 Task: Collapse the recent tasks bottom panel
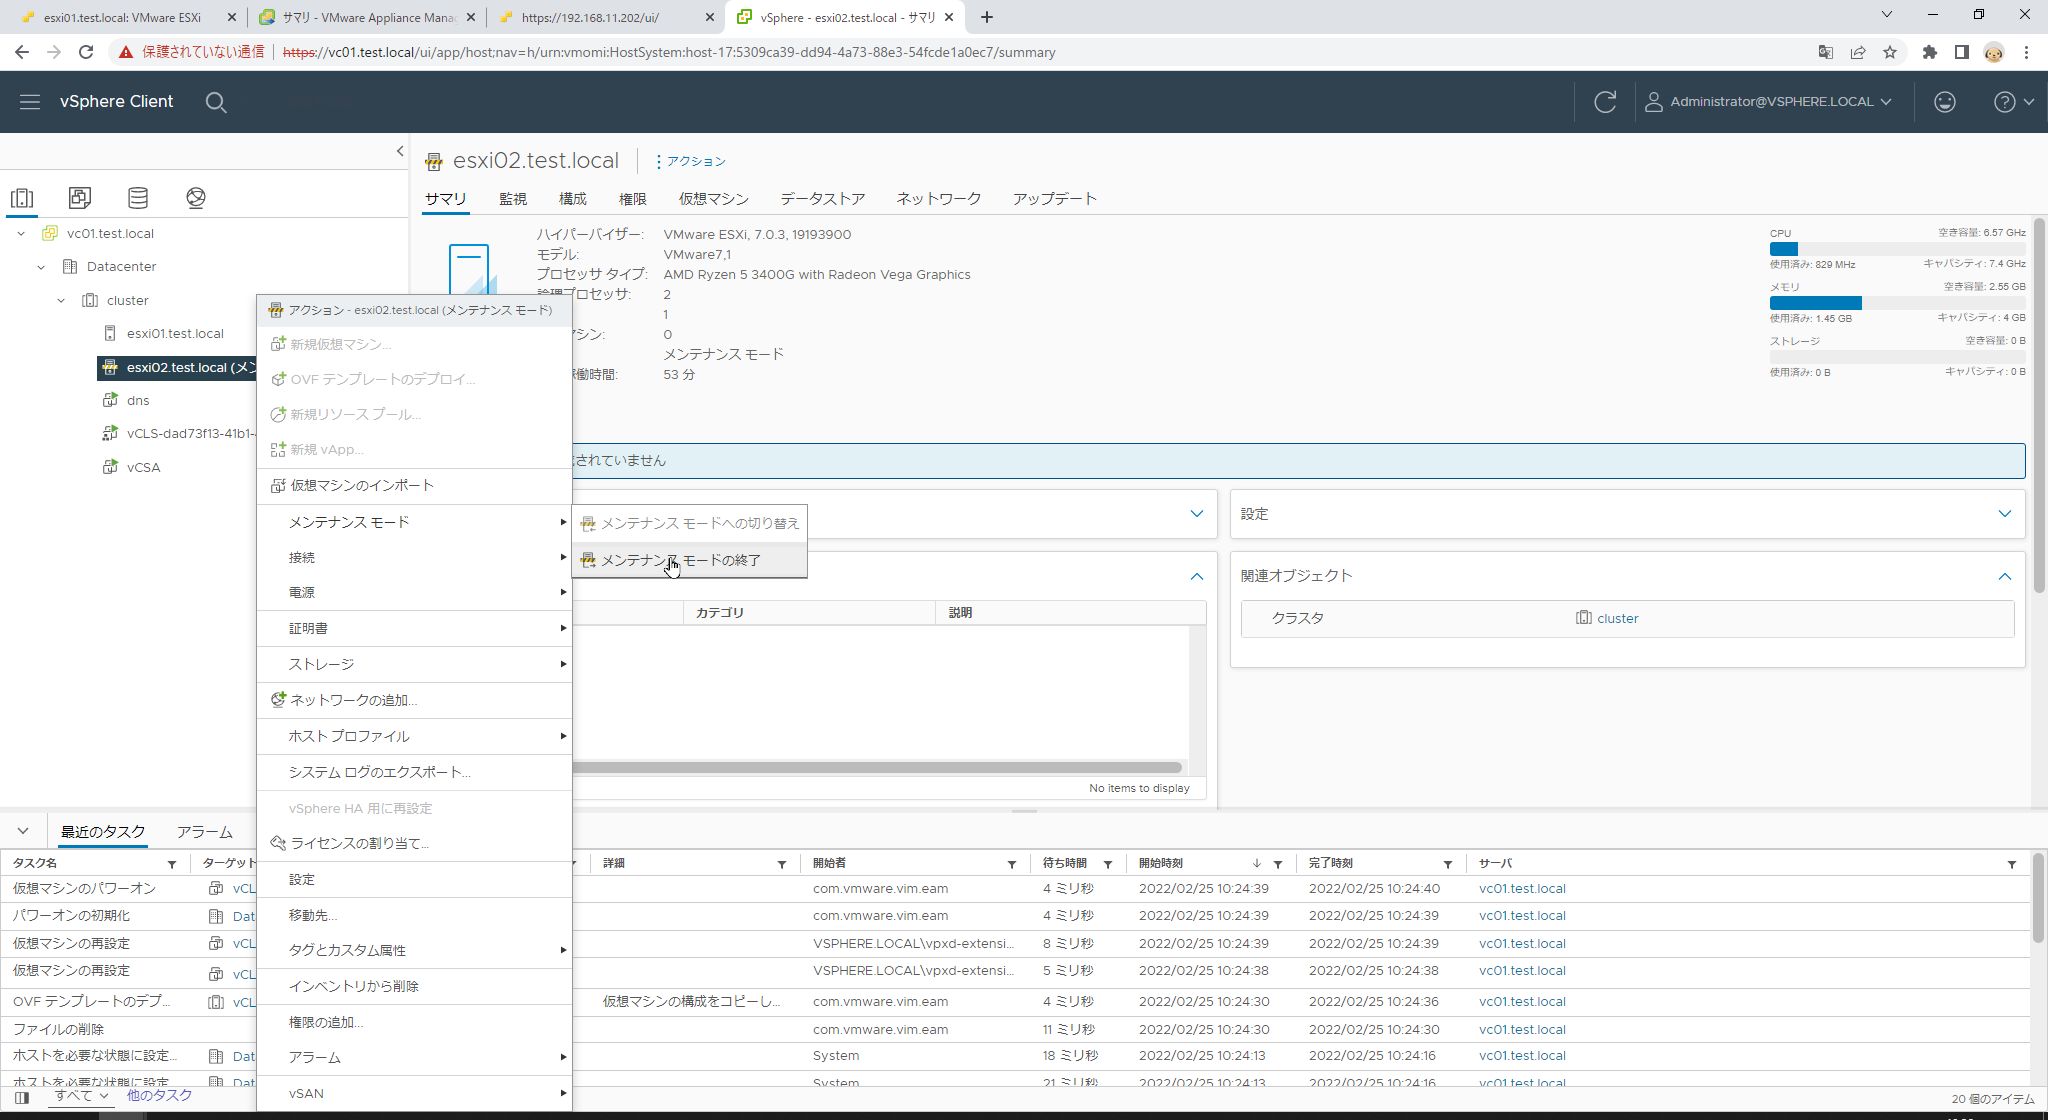23,831
